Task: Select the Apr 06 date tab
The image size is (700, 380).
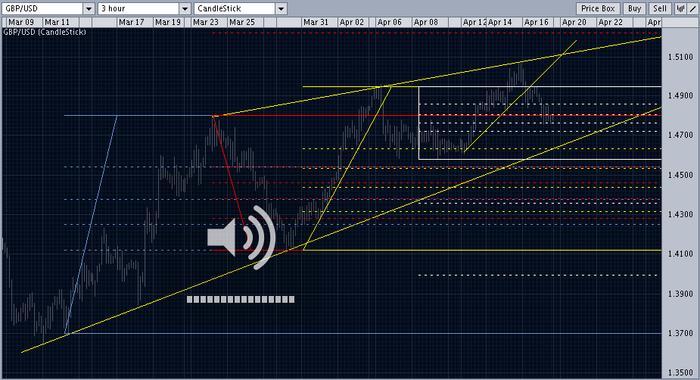Action: (389, 22)
